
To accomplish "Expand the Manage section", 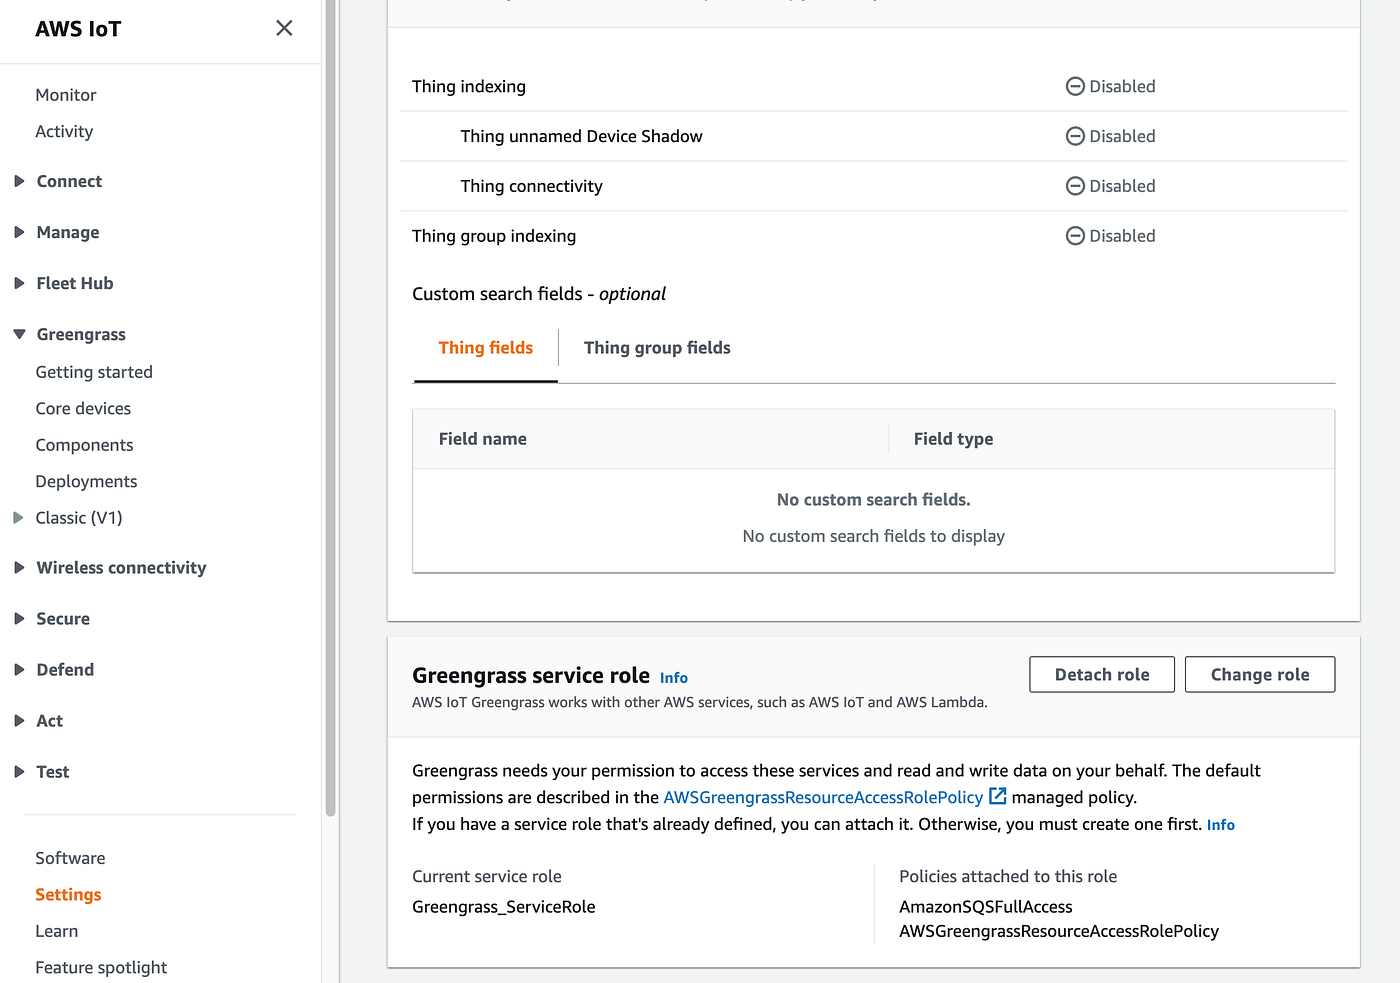I will click(20, 232).
